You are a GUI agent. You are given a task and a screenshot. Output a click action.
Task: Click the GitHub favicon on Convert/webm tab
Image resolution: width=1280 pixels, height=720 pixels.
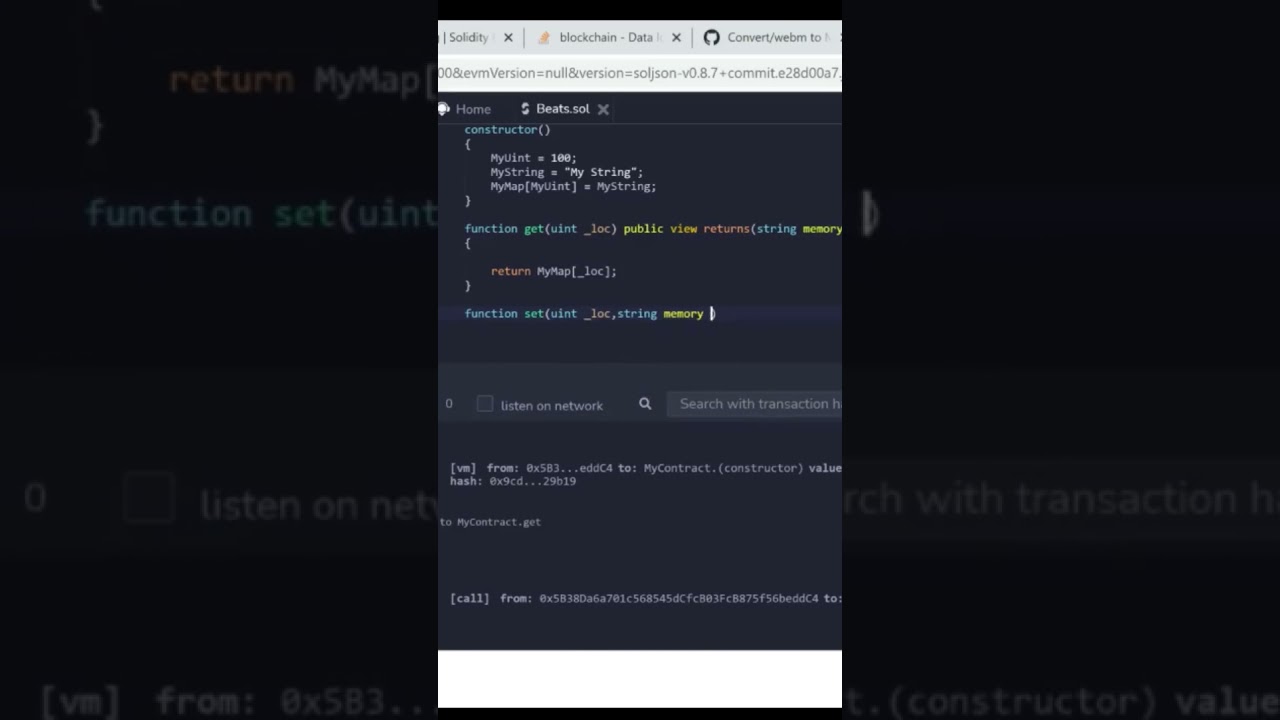tap(711, 38)
